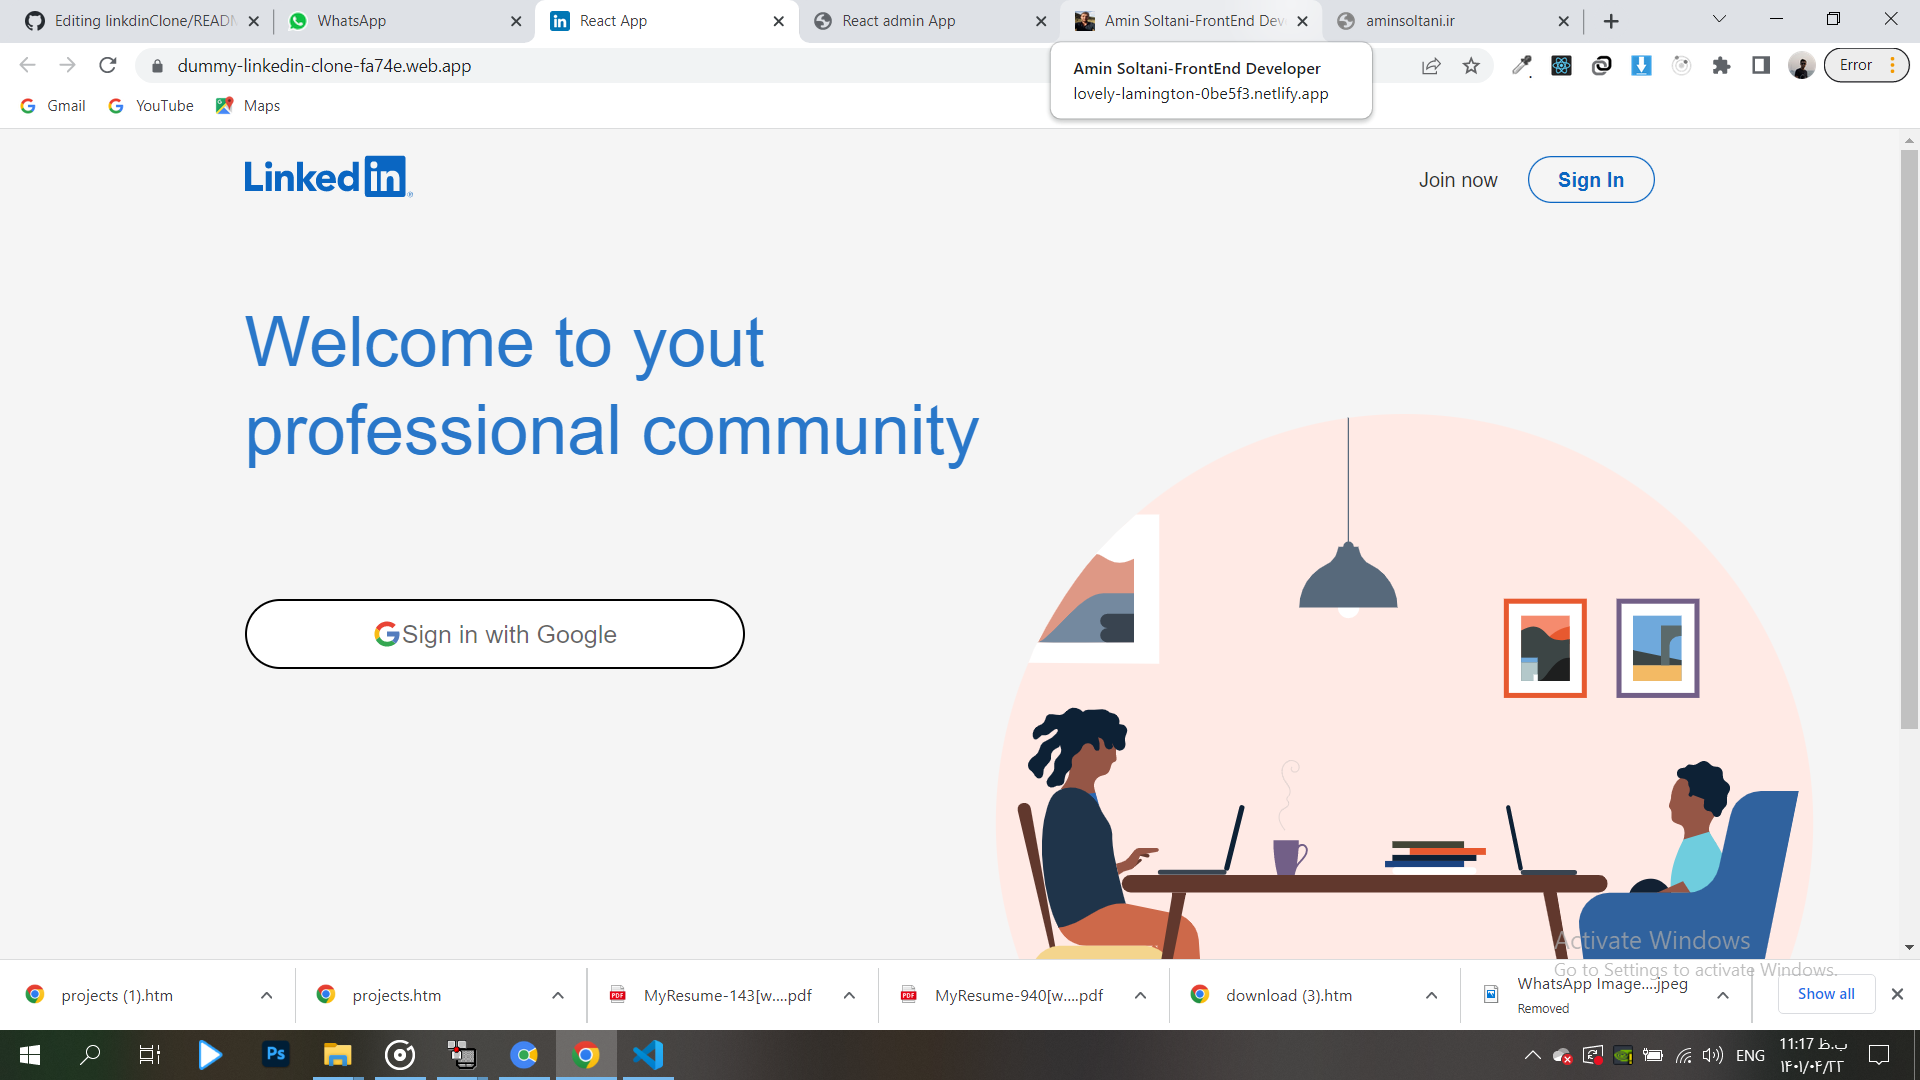Expand projects (1).htm download options

266,996
